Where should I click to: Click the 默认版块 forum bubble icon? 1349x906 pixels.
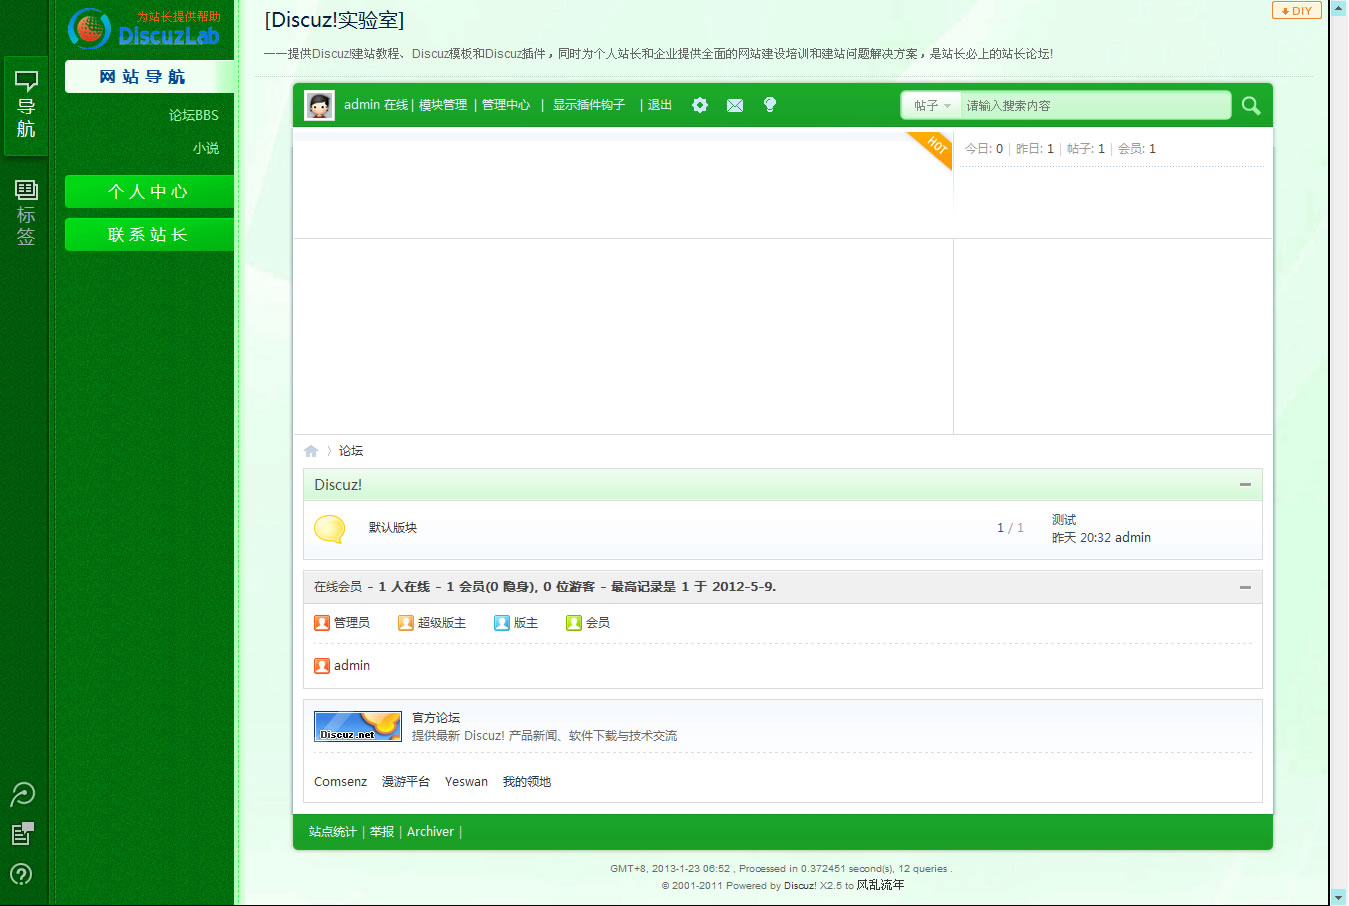330,529
